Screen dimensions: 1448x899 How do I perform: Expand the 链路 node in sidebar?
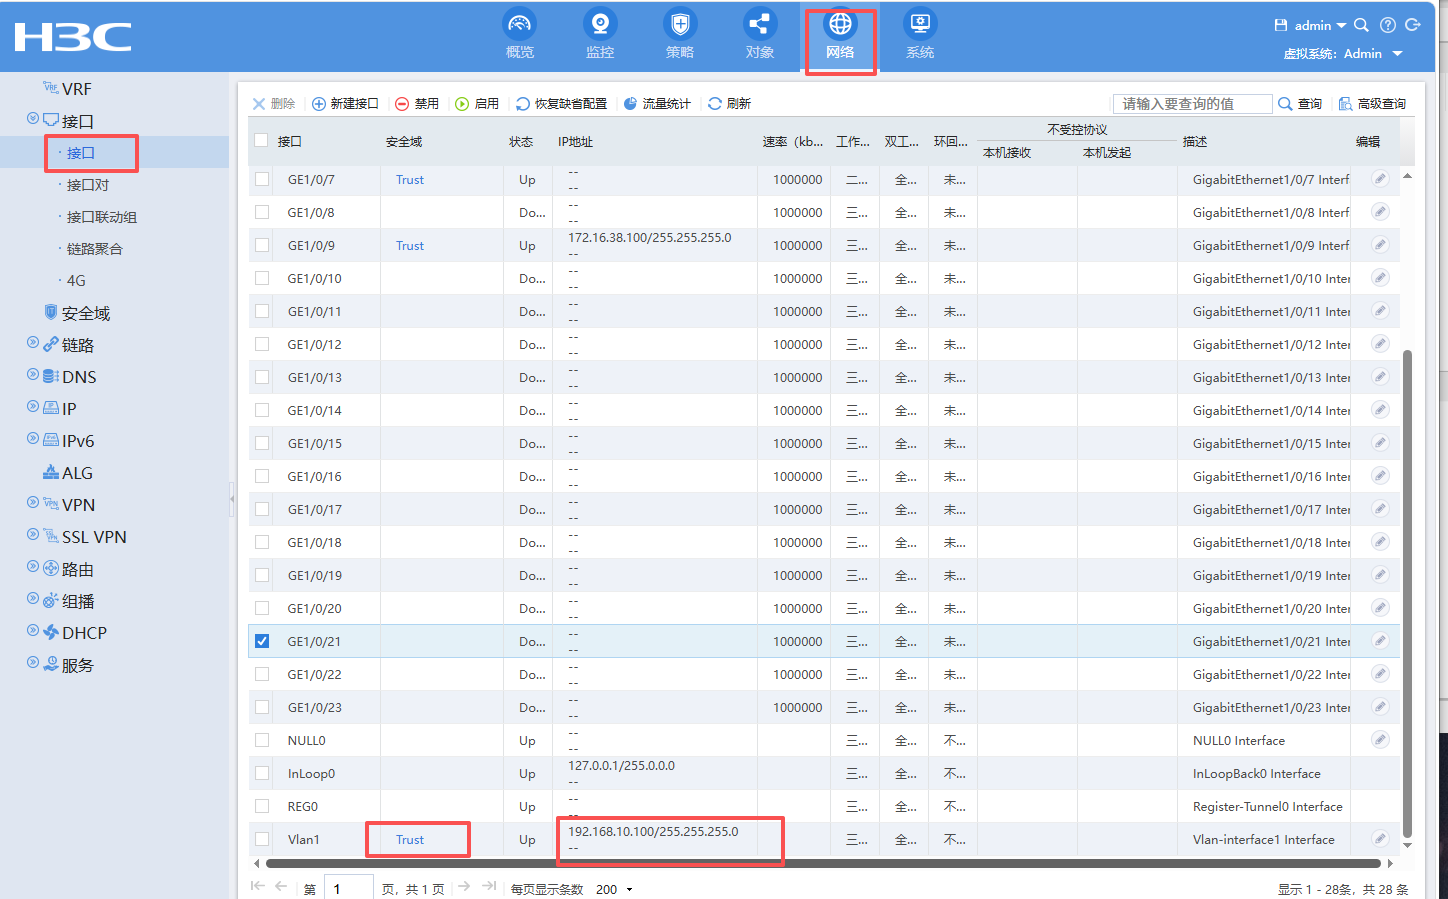(33, 343)
